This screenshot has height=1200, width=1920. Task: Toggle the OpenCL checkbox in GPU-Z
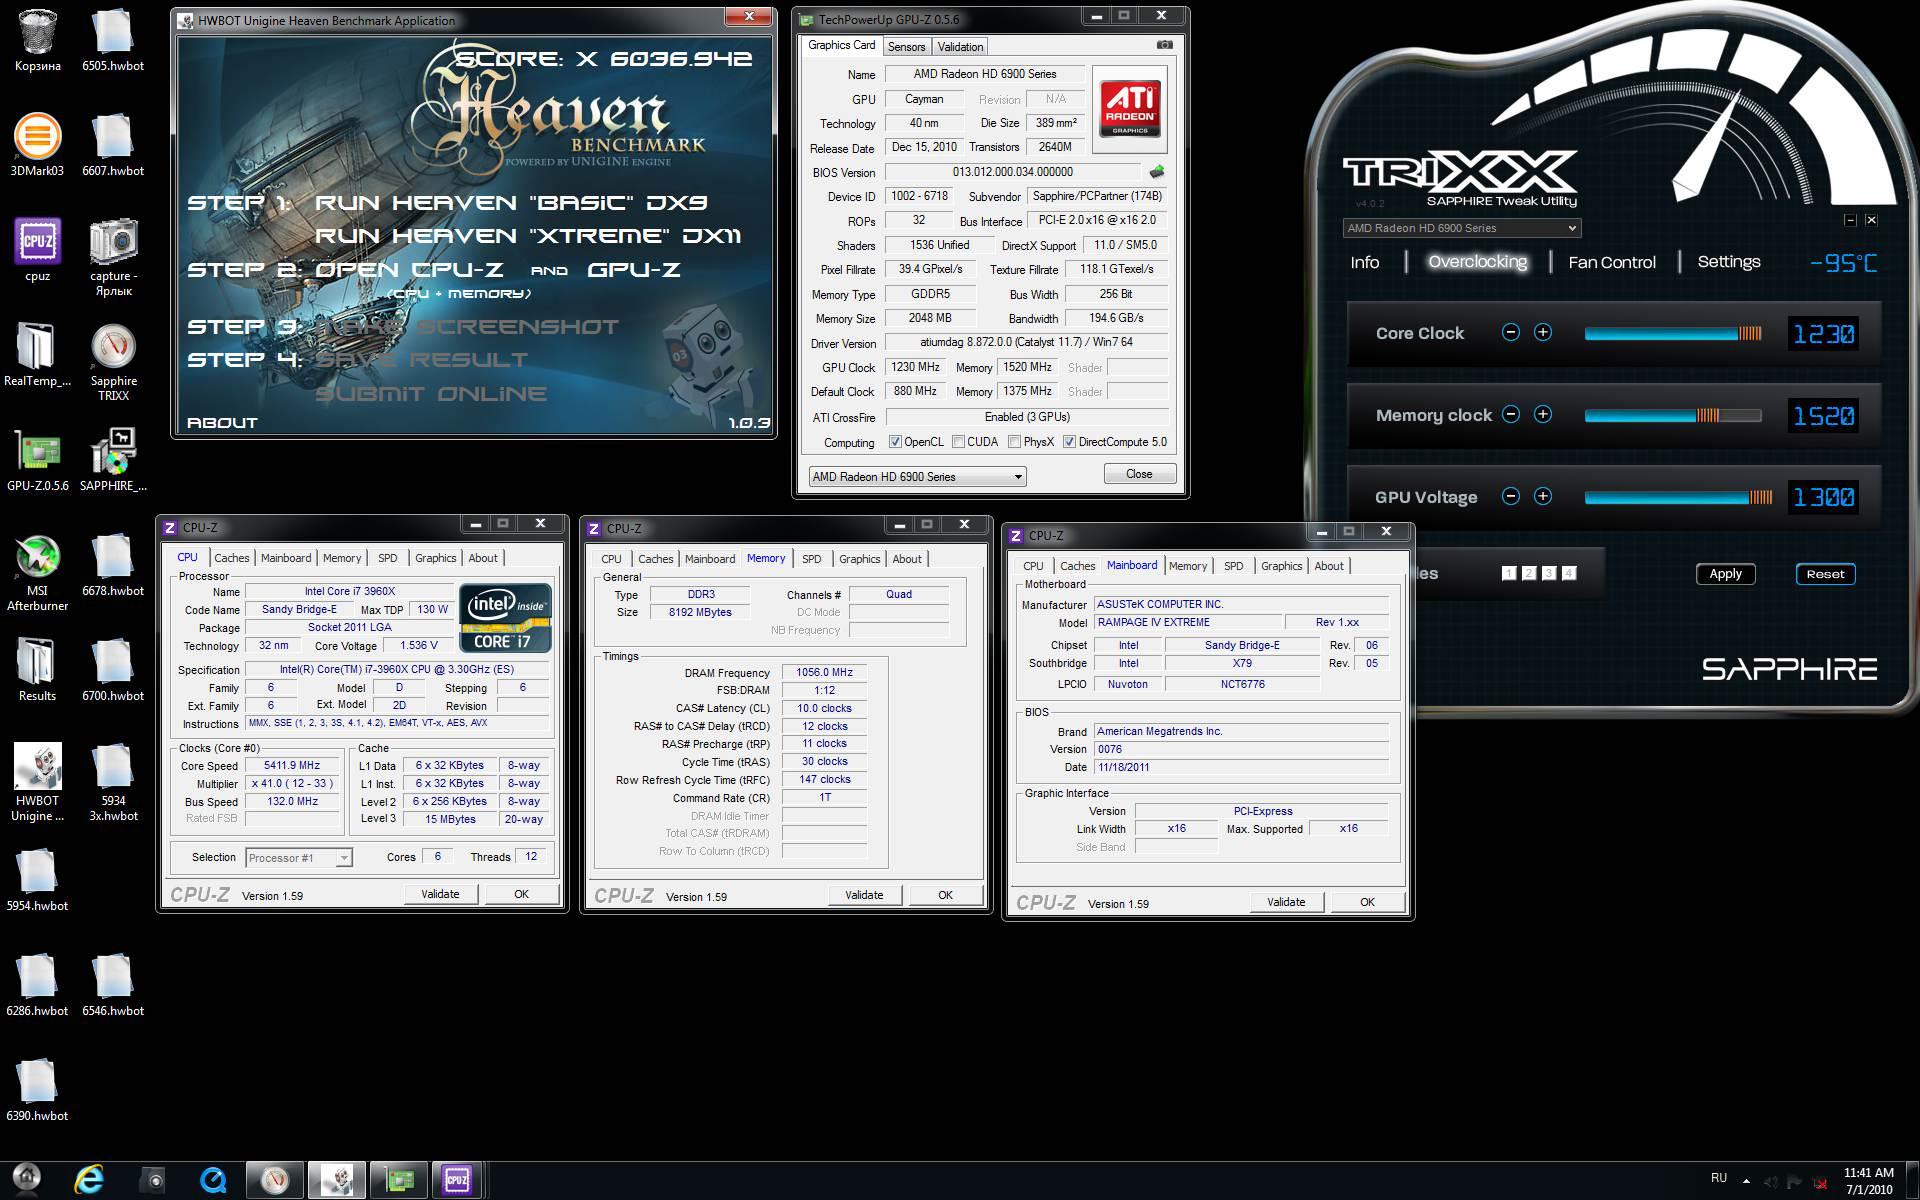tap(895, 442)
